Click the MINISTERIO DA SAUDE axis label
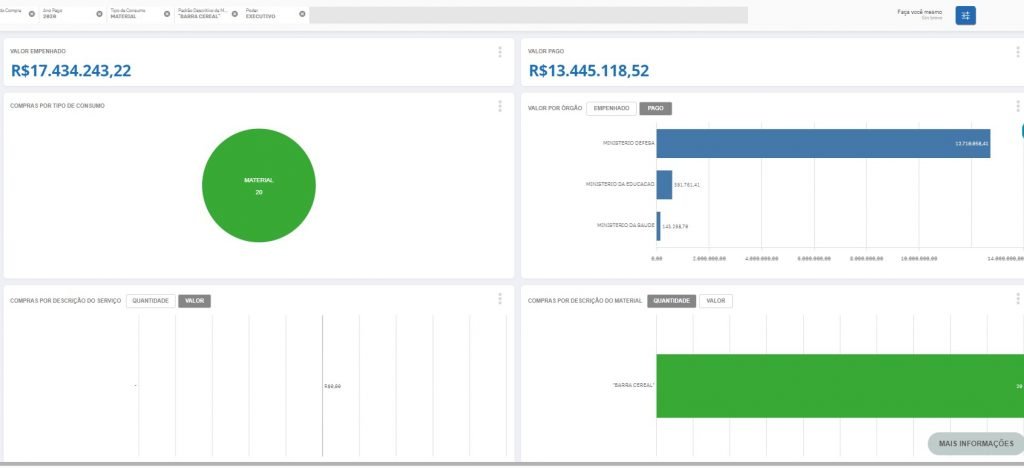 pyautogui.click(x=626, y=225)
